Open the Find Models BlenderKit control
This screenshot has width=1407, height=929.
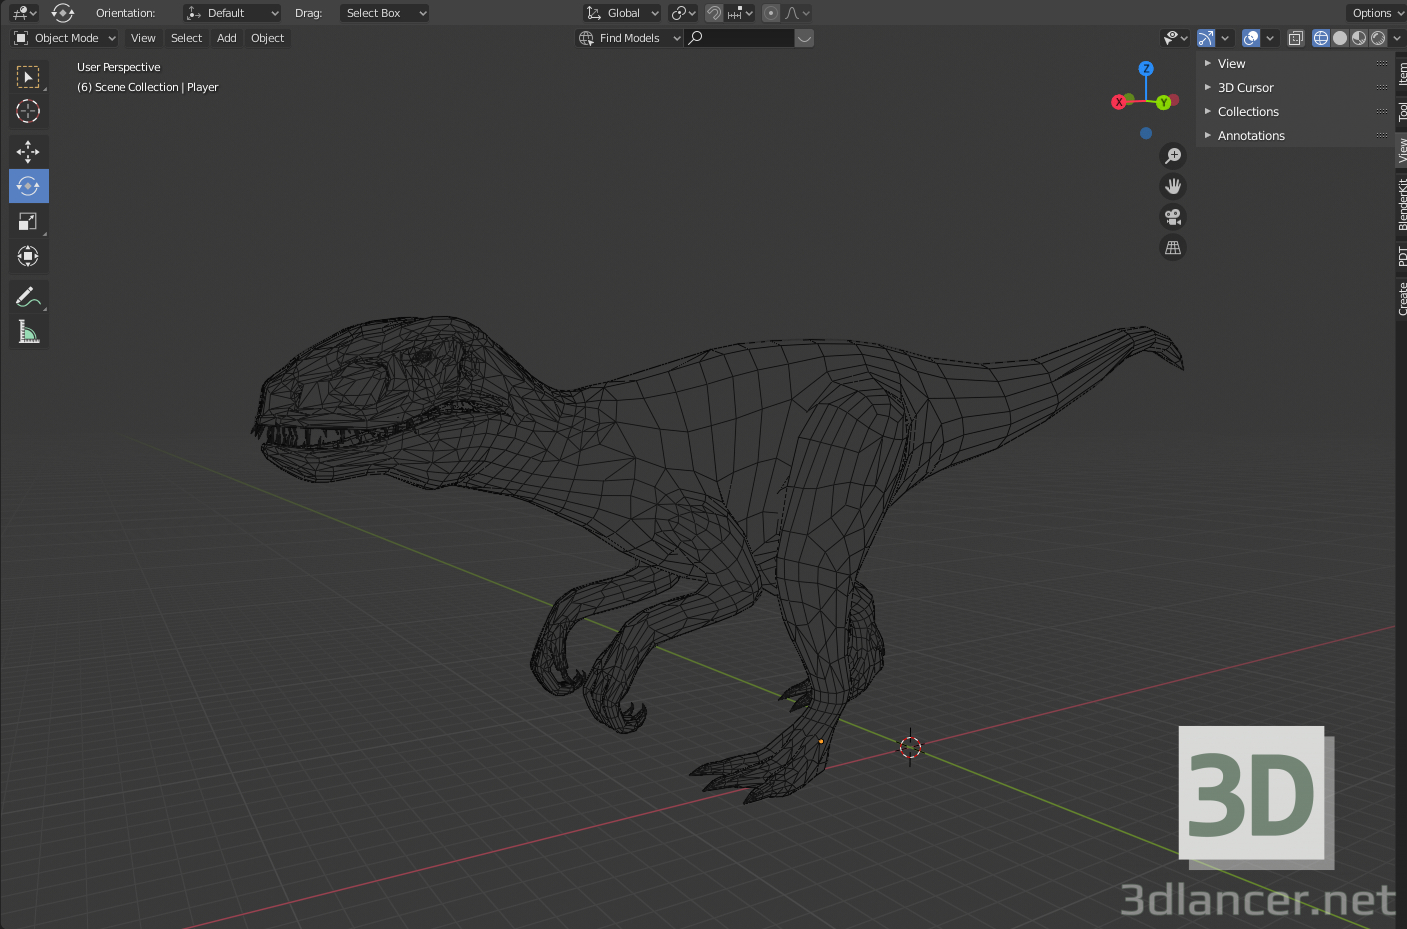(628, 37)
